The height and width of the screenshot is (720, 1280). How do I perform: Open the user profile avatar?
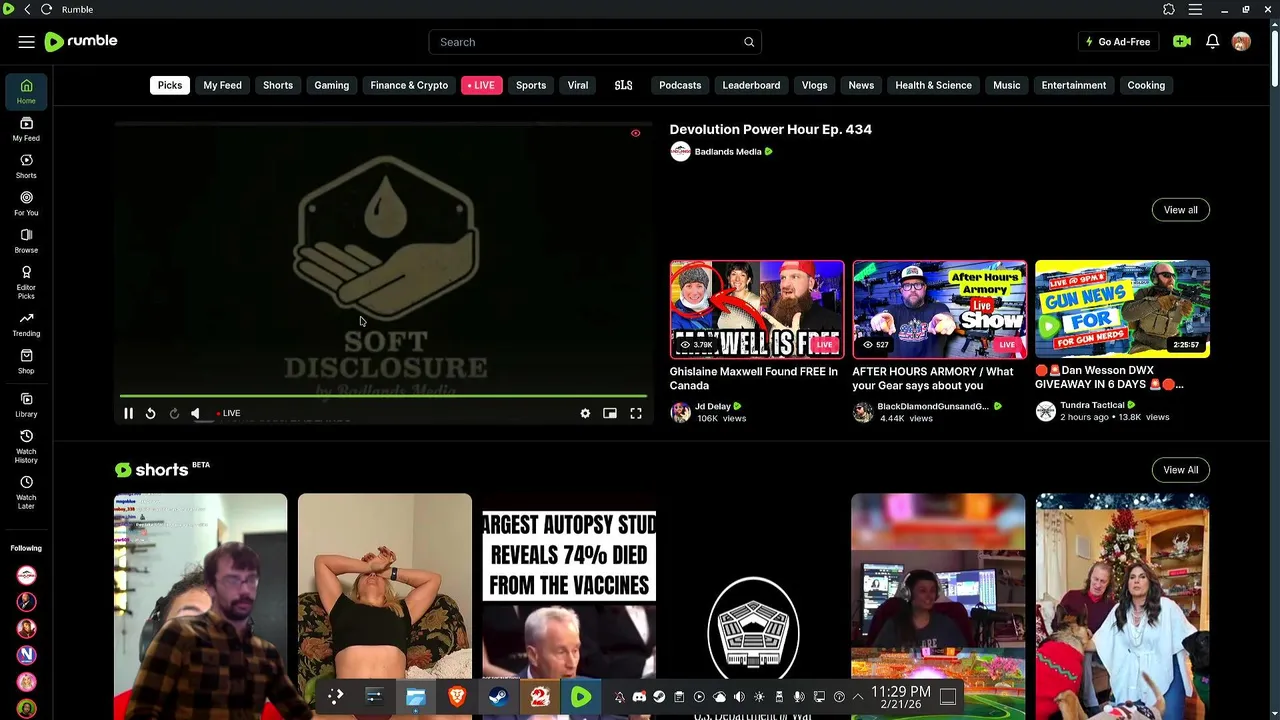[x=1241, y=42]
